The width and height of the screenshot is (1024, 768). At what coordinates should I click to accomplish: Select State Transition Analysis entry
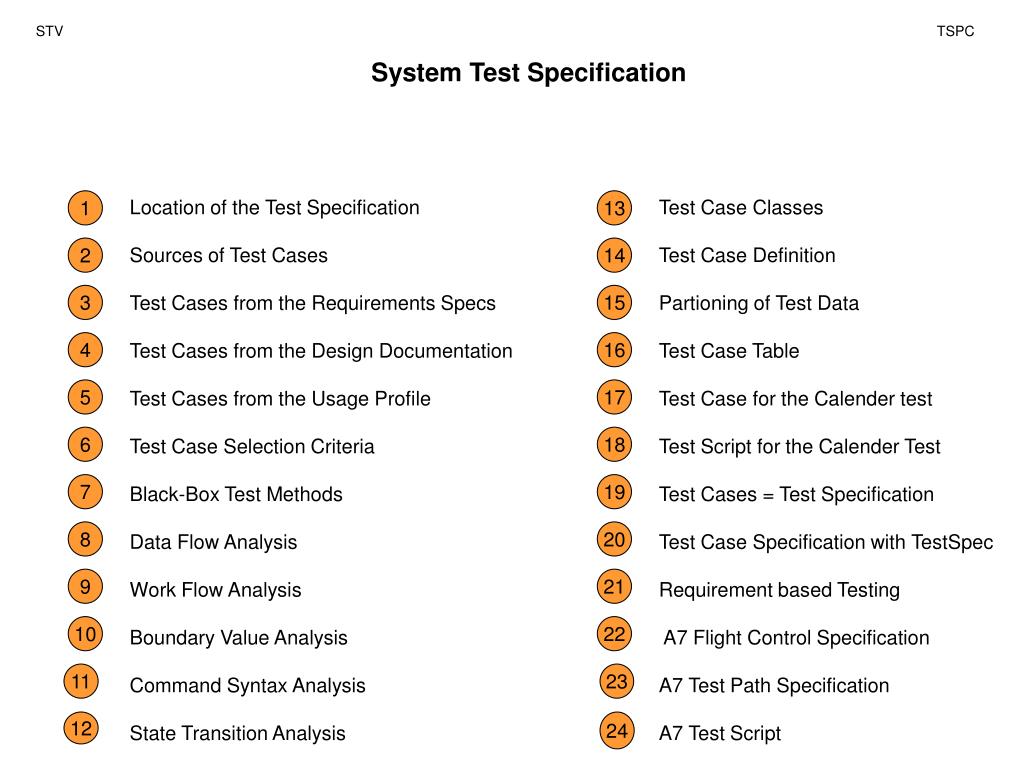coord(238,733)
